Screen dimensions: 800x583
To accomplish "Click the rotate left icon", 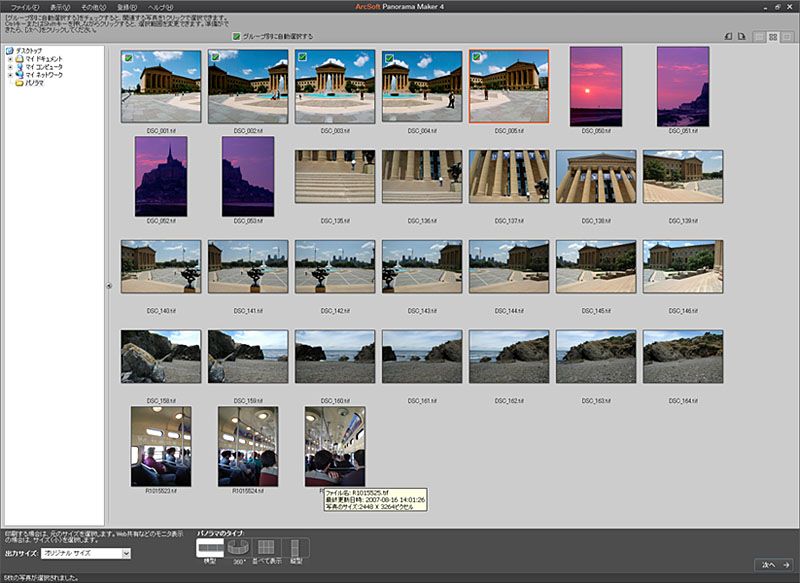I will [728, 35].
